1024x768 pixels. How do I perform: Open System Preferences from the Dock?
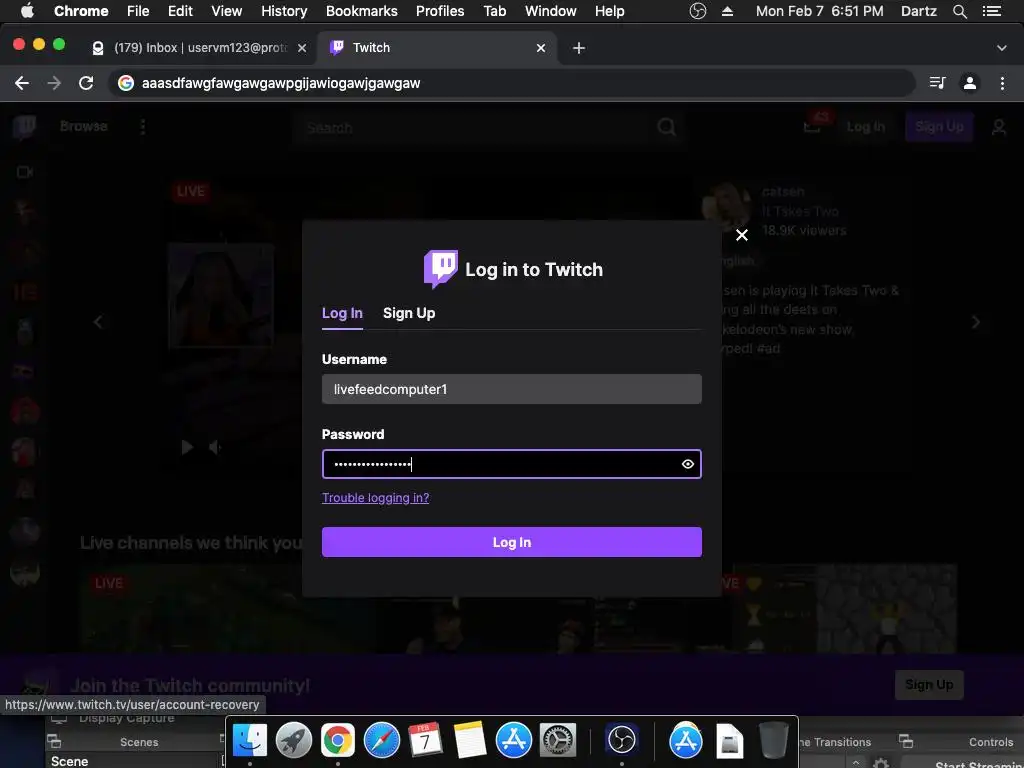558,740
